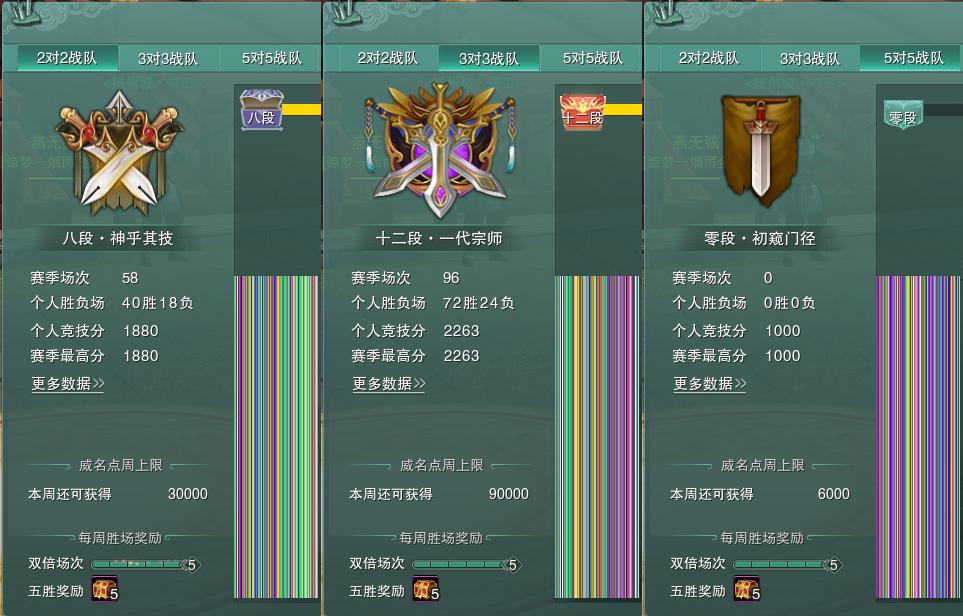
Task: Click the 八段·神乎其技 rank title banner
Action: (x=118, y=238)
